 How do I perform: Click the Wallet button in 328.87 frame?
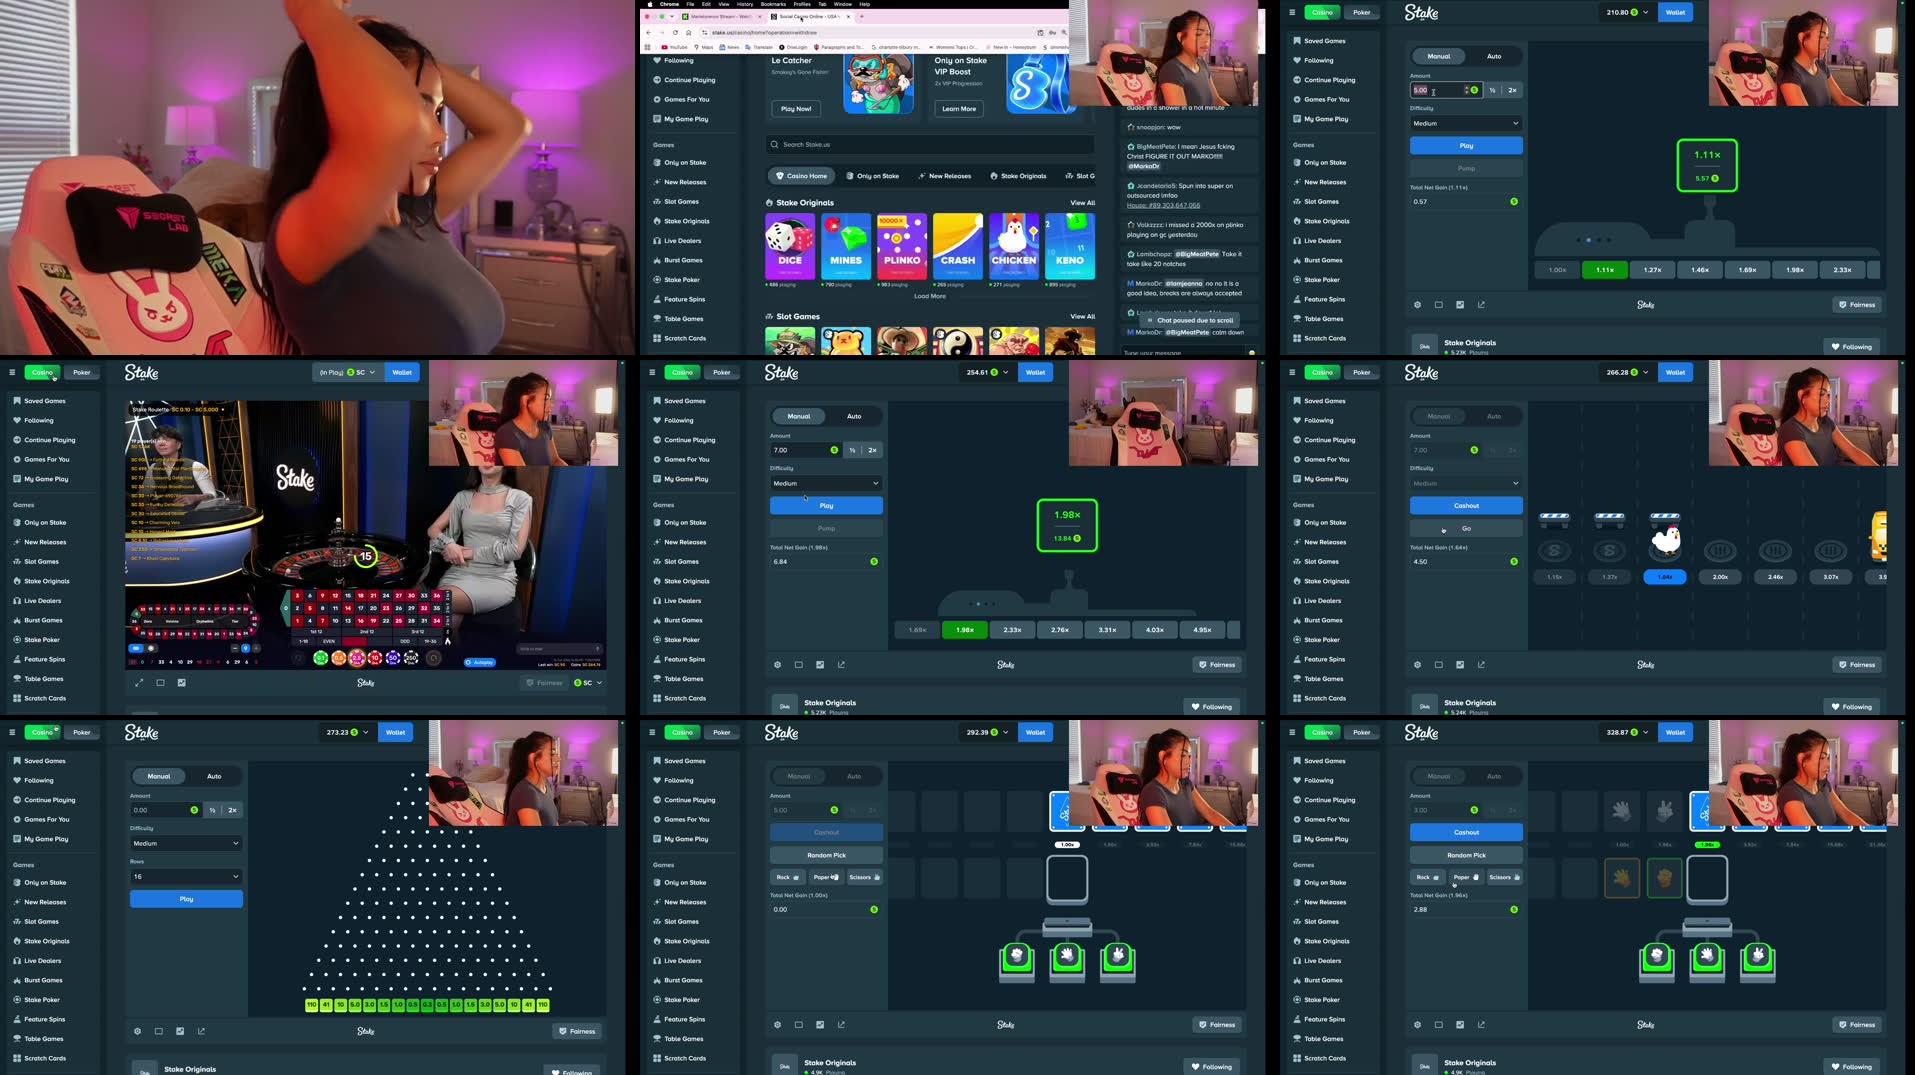coord(1675,732)
